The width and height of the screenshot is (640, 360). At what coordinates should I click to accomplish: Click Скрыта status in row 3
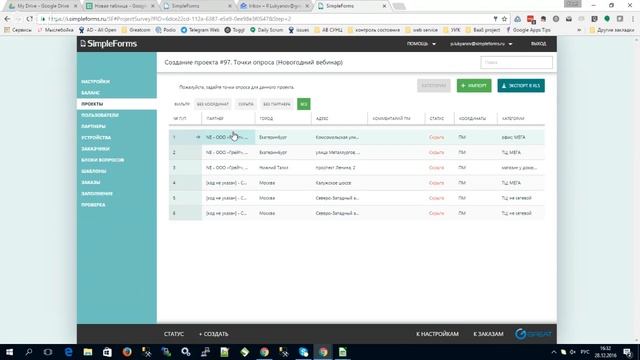click(x=436, y=168)
